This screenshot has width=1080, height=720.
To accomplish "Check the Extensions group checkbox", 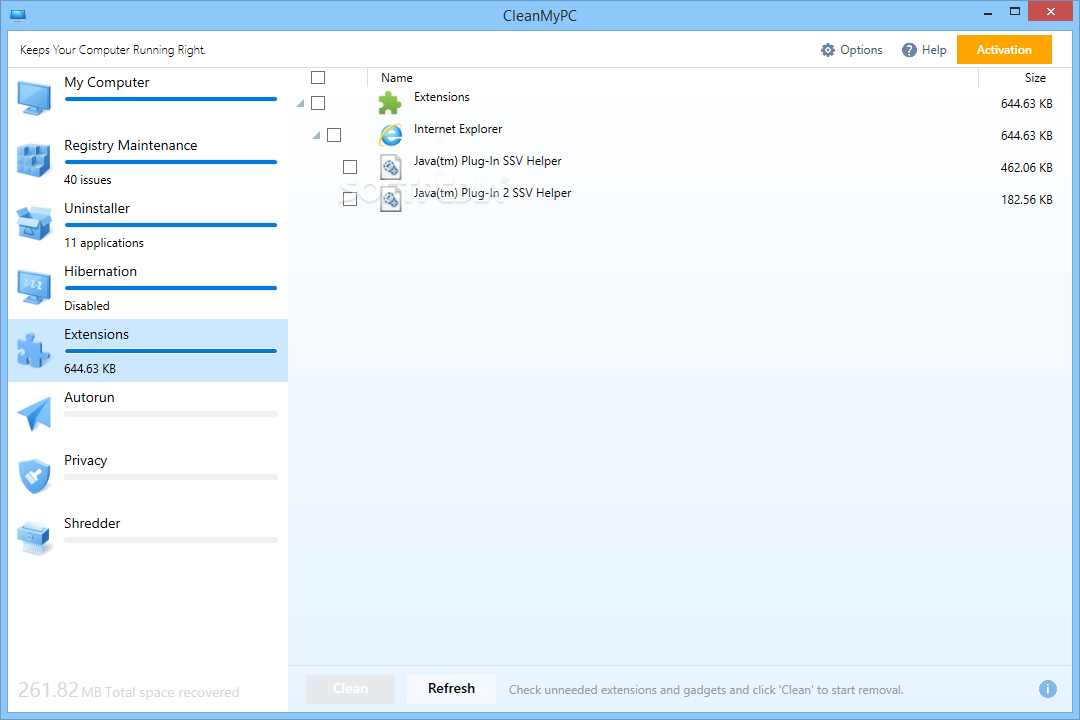I will pos(318,103).
